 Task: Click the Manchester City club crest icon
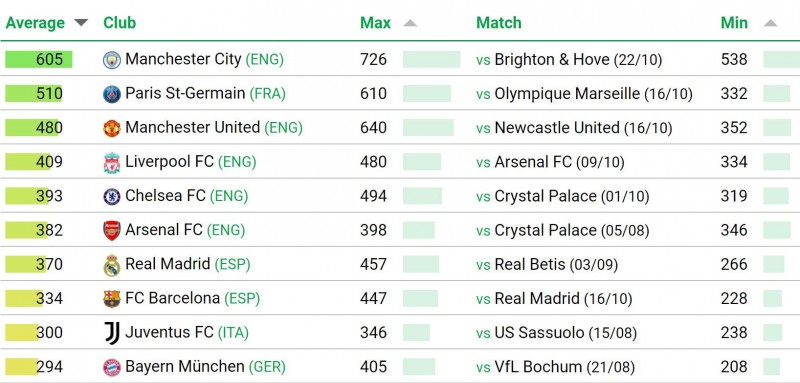(x=112, y=60)
